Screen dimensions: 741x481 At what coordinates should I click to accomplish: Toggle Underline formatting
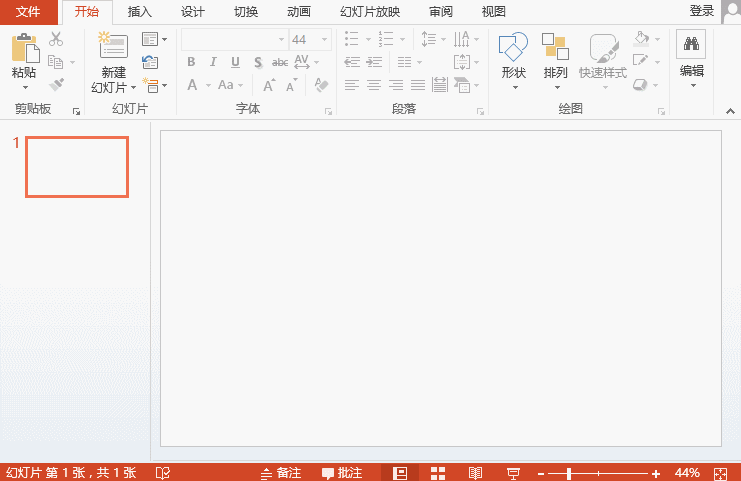tap(236, 62)
